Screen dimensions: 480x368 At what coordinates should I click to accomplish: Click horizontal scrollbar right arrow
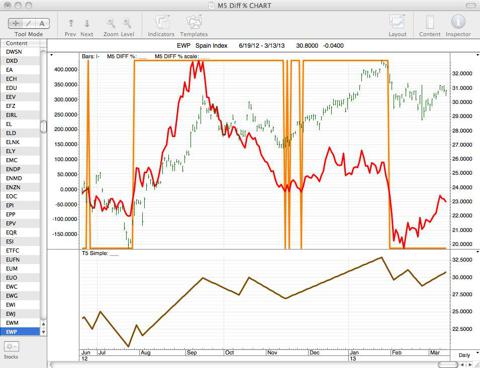click(471, 365)
